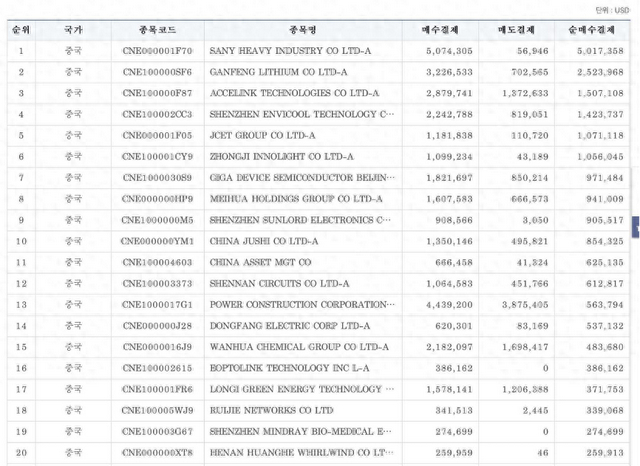Click stock code CNE100005WJ9
The width and height of the screenshot is (640, 466).
click(158, 411)
